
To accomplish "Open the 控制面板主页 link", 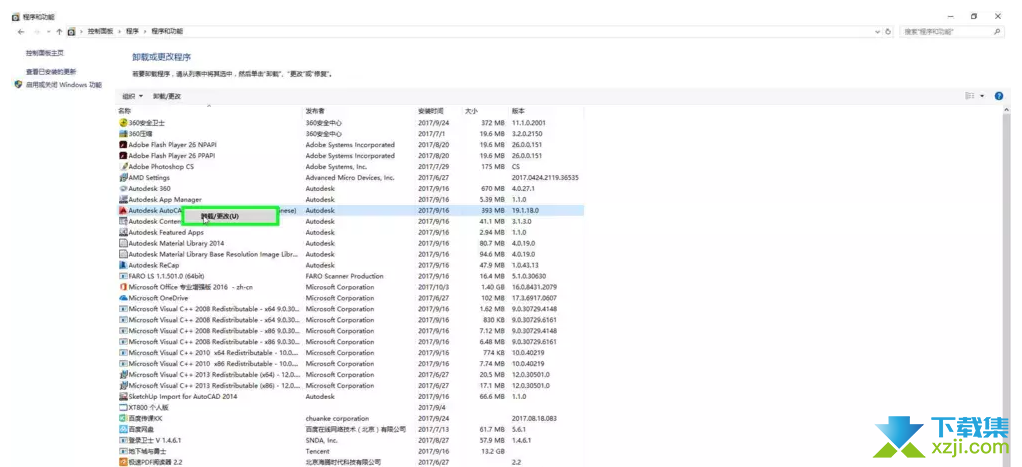I will [45, 53].
